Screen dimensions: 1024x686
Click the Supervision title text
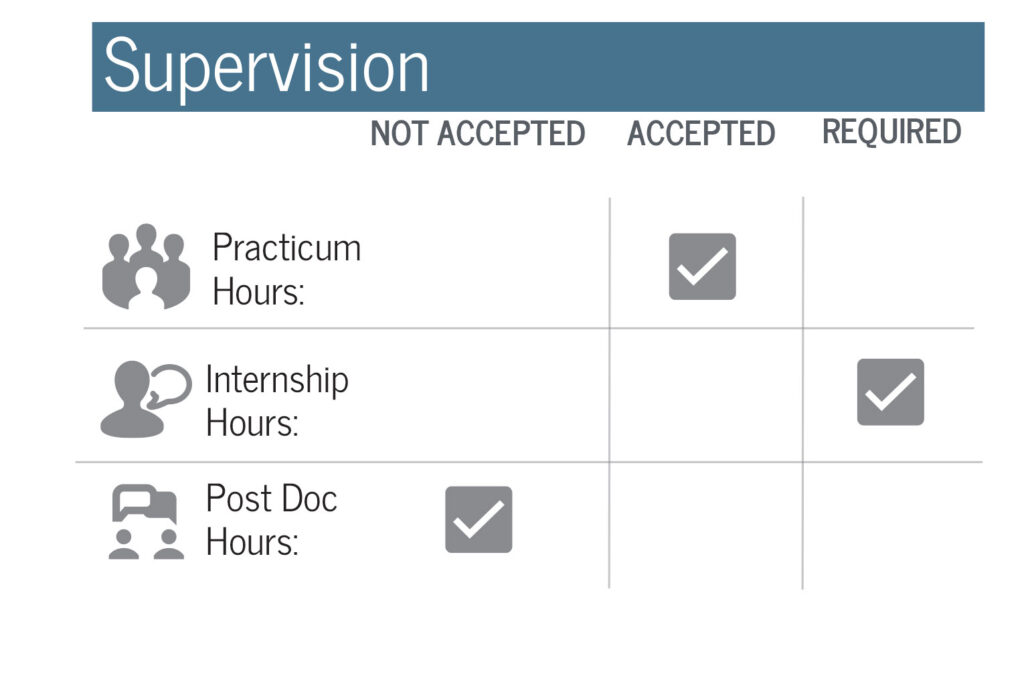[x=266, y=67]
